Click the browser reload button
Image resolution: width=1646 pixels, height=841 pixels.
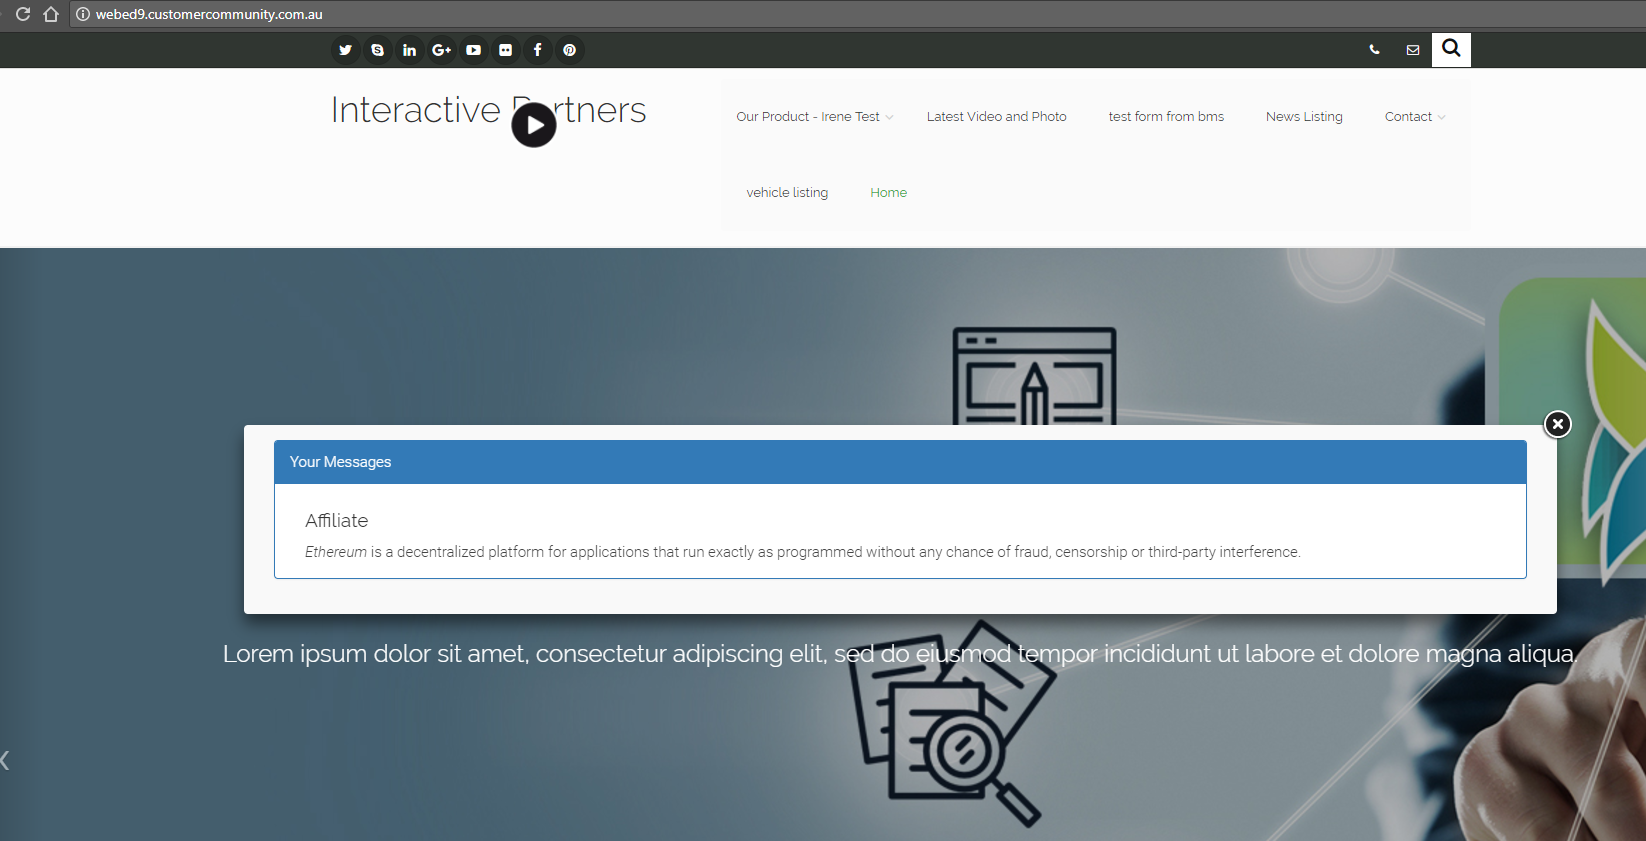click(23, 14)
